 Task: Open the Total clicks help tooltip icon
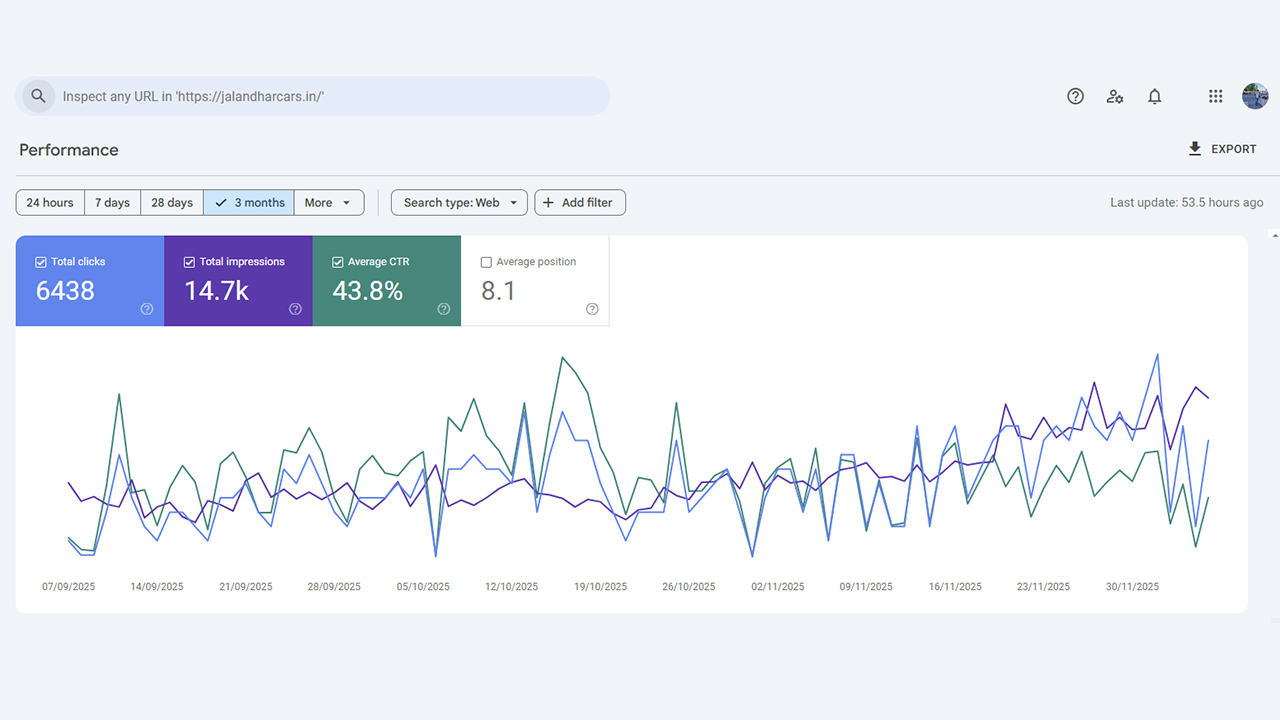tap(146, 309)
